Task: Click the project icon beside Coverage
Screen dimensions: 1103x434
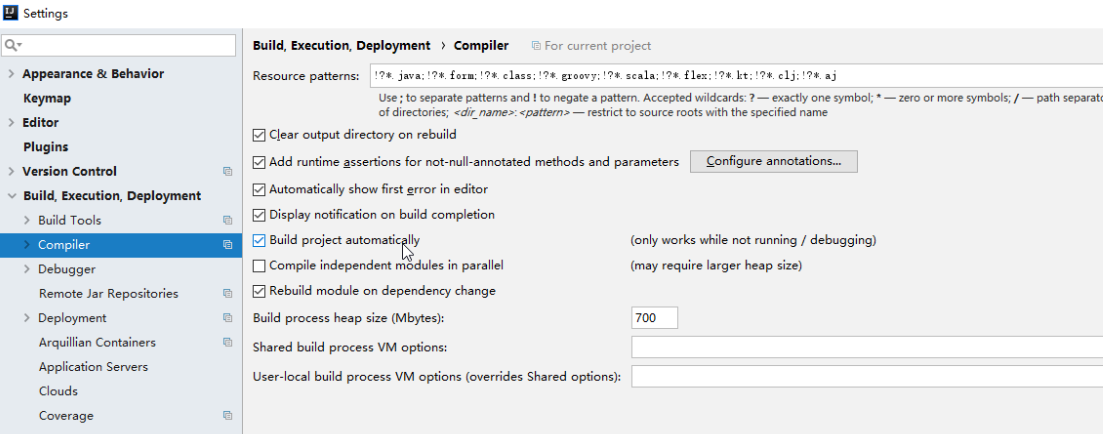Action: pyautogui.click(x=227, y=416)
